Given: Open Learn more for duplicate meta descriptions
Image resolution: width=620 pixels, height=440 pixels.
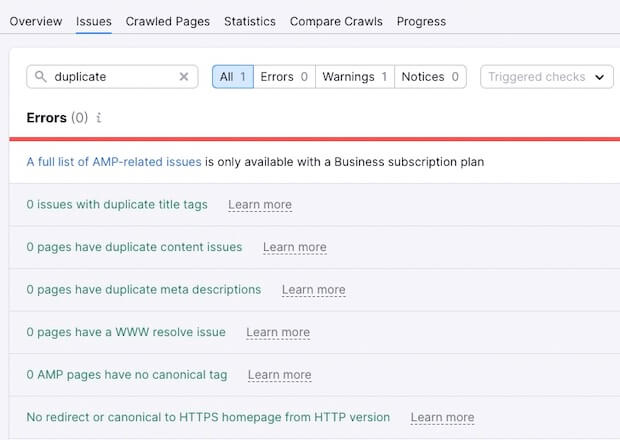Looking at the screenshot, I should (314, 290).
